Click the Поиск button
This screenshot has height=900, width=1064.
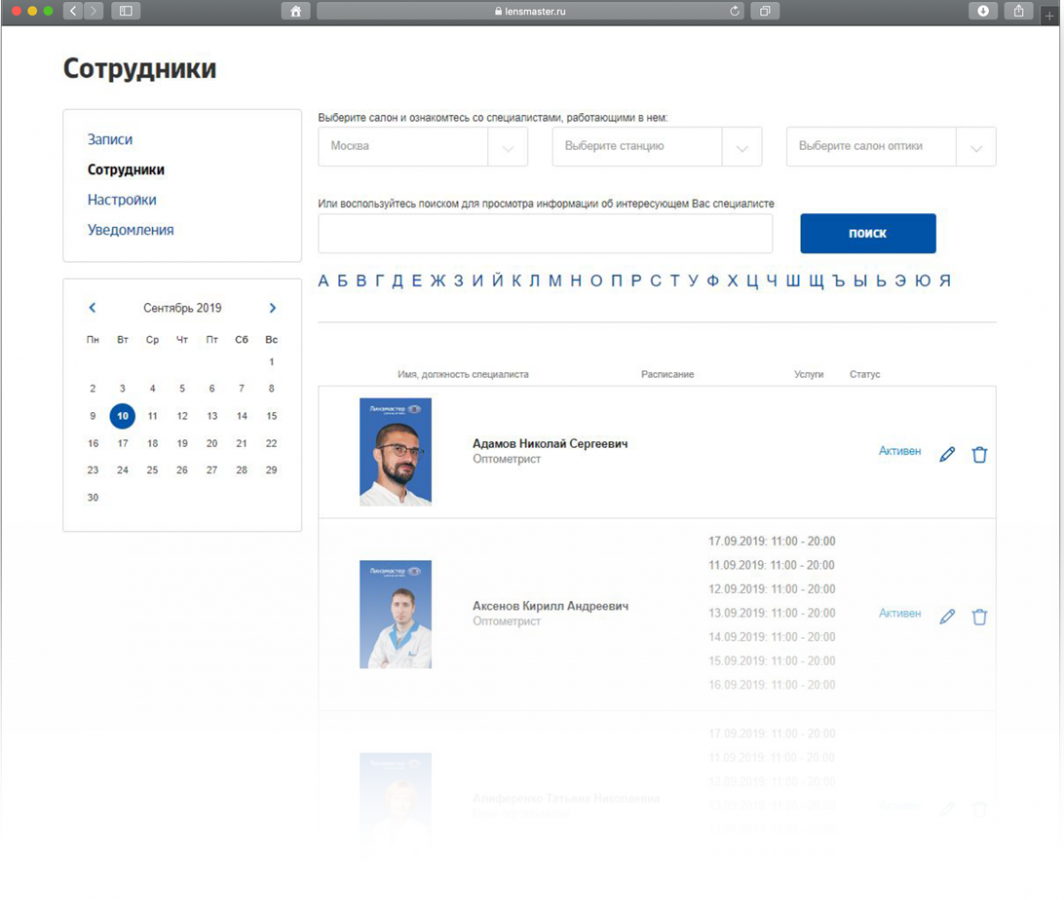[x=868, y=233]
